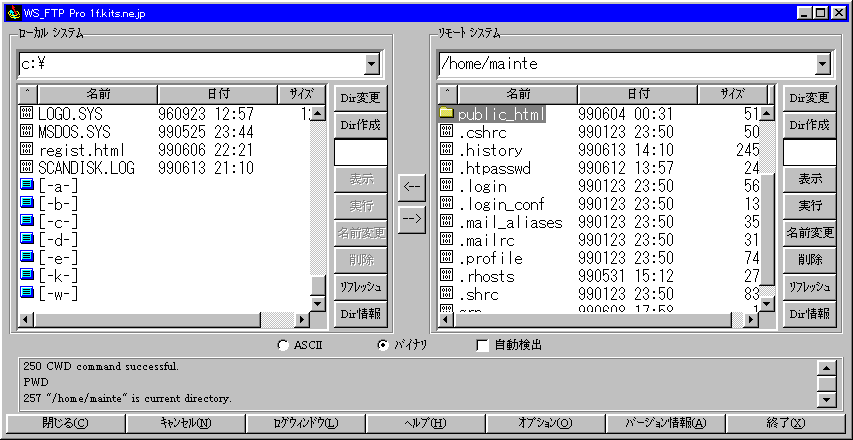This screenshot has height=440, width=853.
Task: Click the .mail_aliases file icon
Action: [446, 221]
